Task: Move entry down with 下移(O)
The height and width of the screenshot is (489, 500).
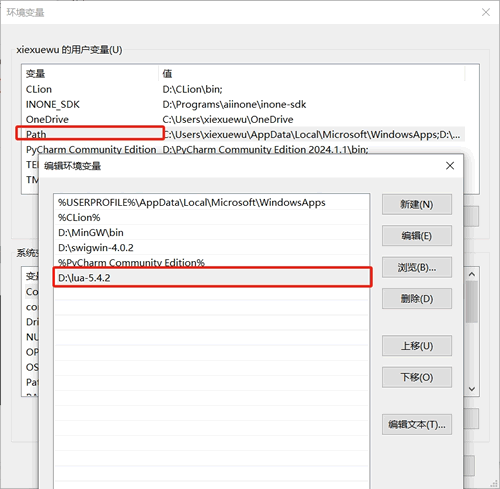Action: (417, 377)
